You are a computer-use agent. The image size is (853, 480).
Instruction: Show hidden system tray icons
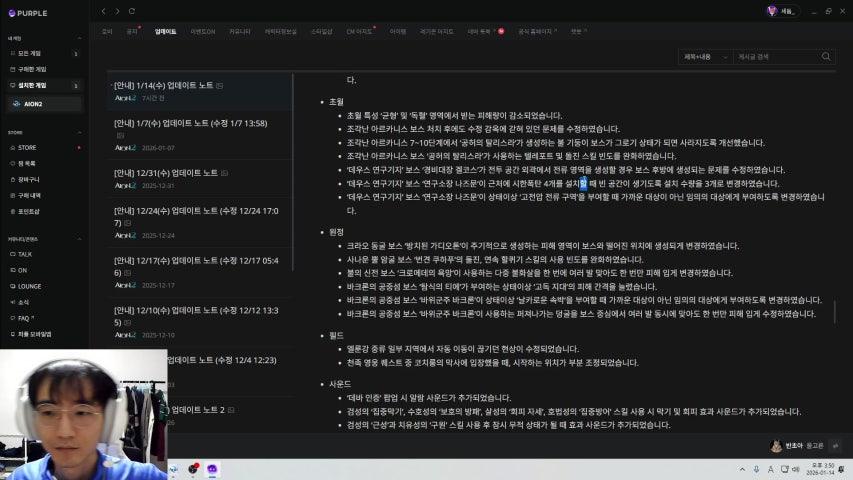pyautogui.click(x=742, y=469)
